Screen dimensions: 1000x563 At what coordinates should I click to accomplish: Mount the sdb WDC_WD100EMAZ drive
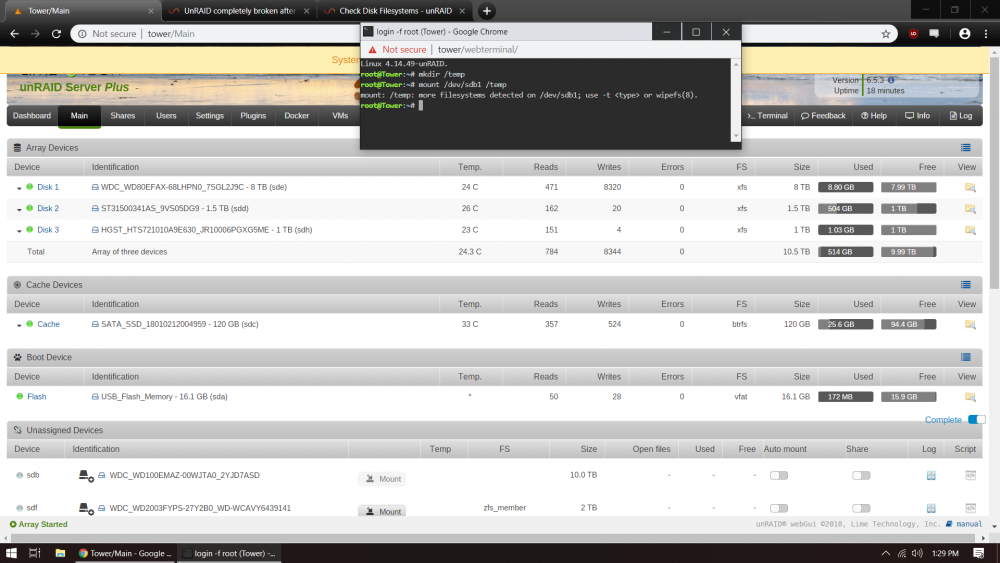pyautogui.click(x=383, y=479)
